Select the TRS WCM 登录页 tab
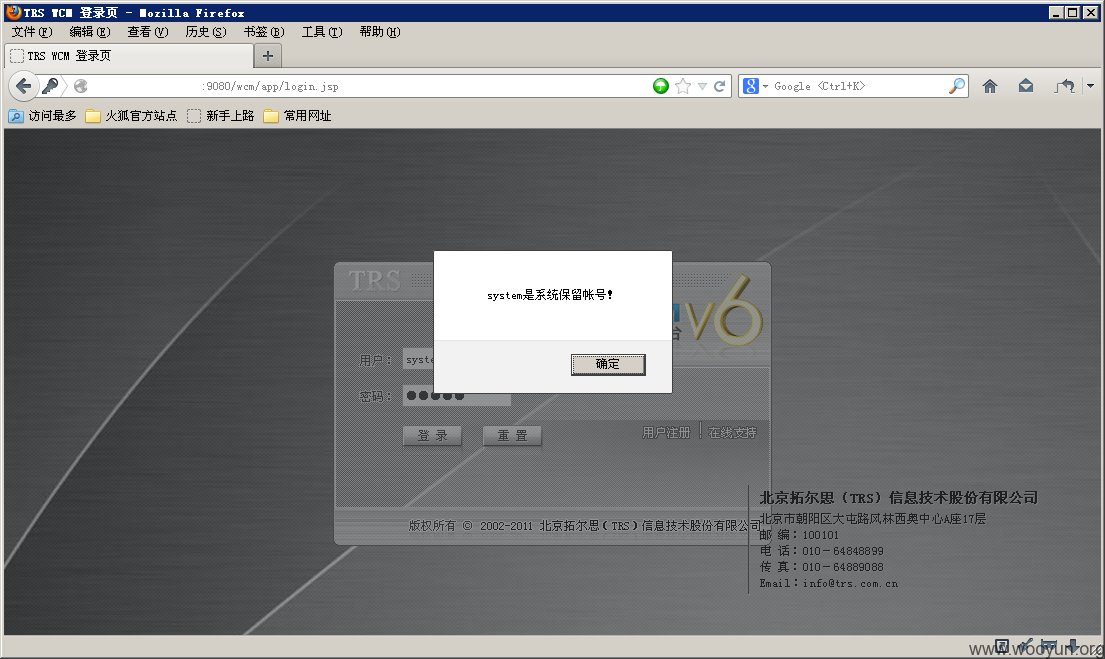Viewport: 1105px width, 659px height. [129, 56]
